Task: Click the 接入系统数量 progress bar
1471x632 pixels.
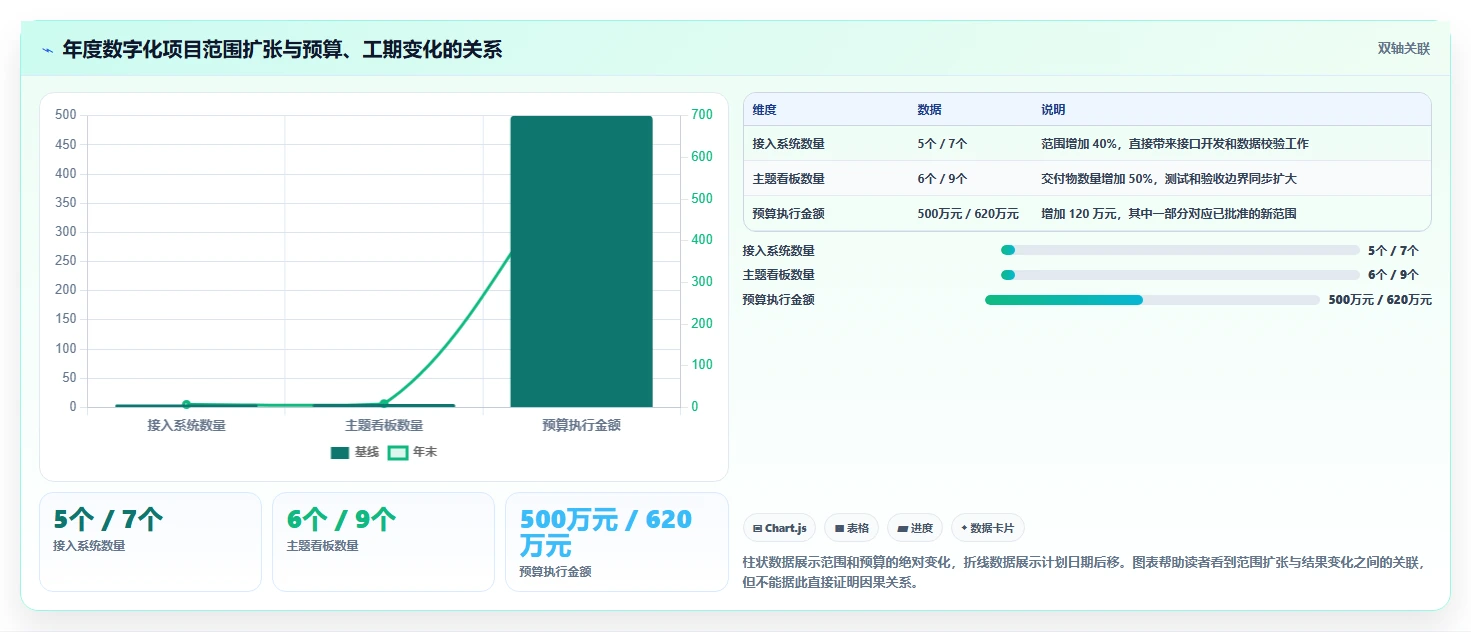Action: click(1180, 250)
